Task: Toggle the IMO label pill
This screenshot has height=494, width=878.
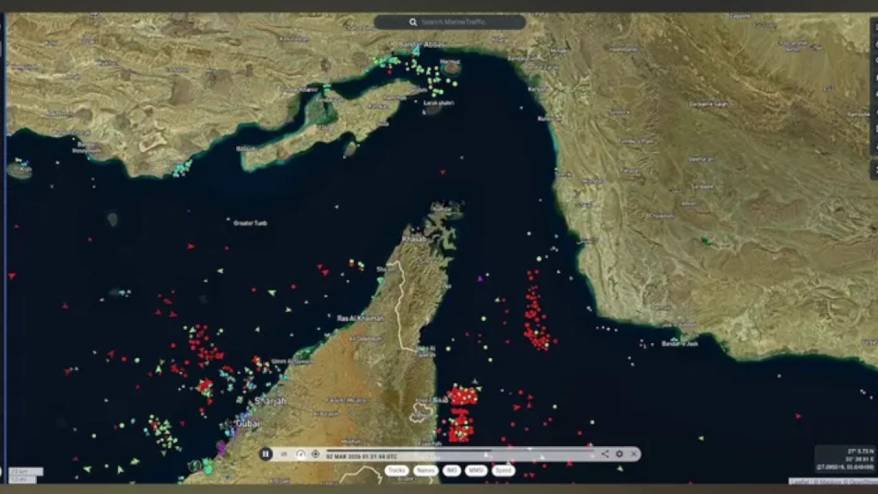Action: point(452,470)
